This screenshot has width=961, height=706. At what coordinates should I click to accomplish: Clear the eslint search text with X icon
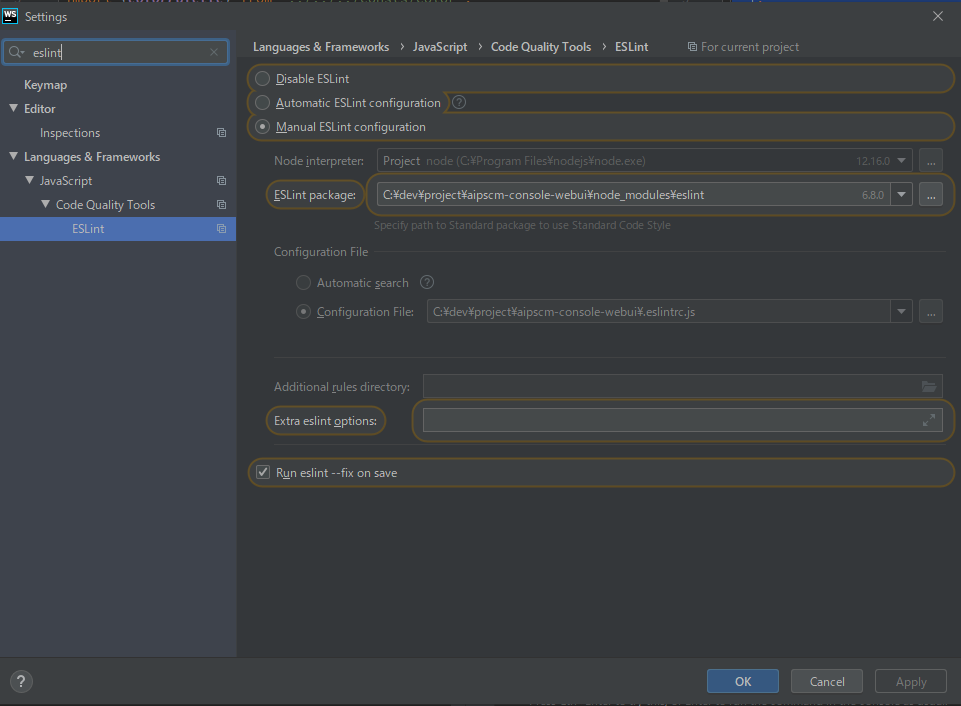click(214, 52)
